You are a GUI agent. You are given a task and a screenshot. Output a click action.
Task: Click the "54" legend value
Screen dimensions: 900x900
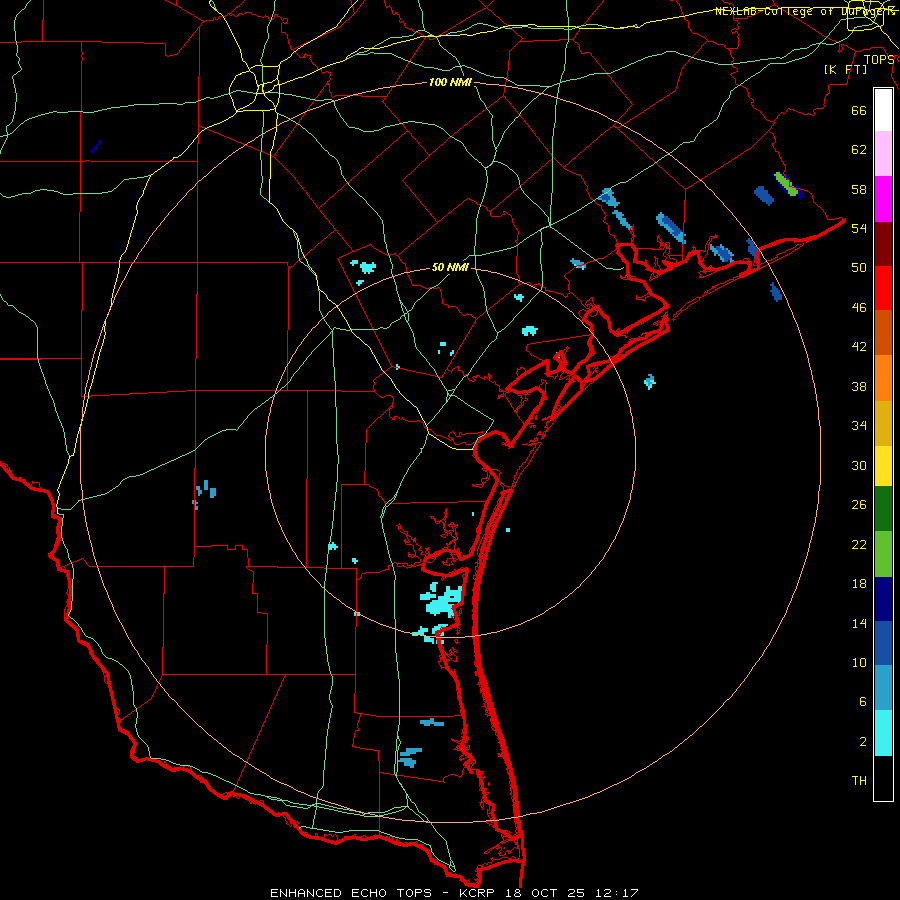tap(859, 228)
